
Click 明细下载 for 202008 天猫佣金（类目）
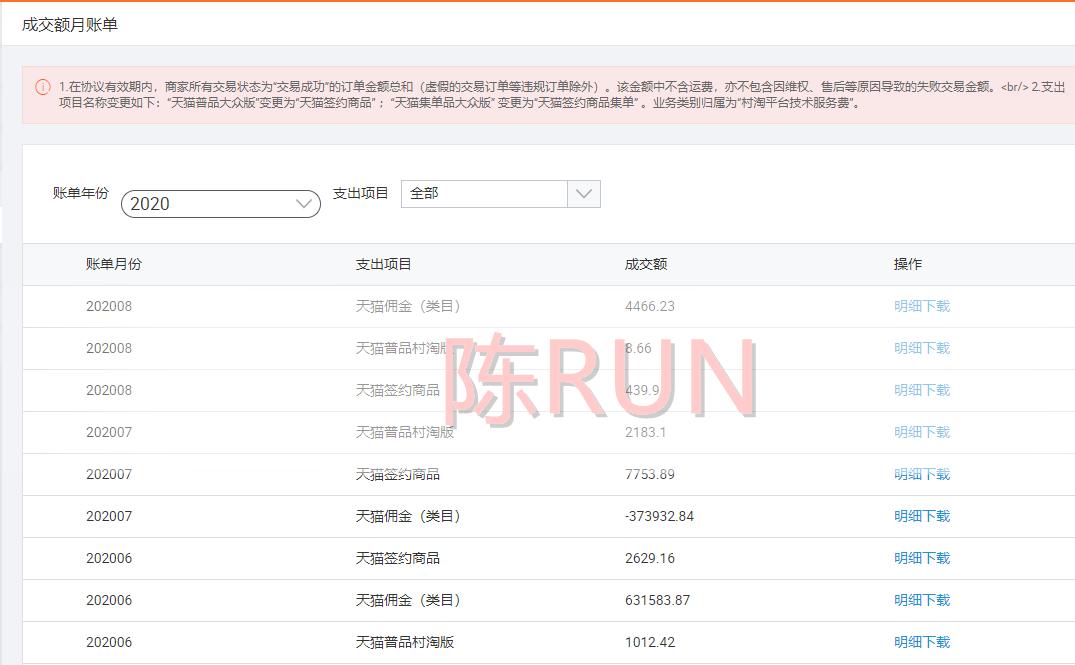(x=920, y=306)
